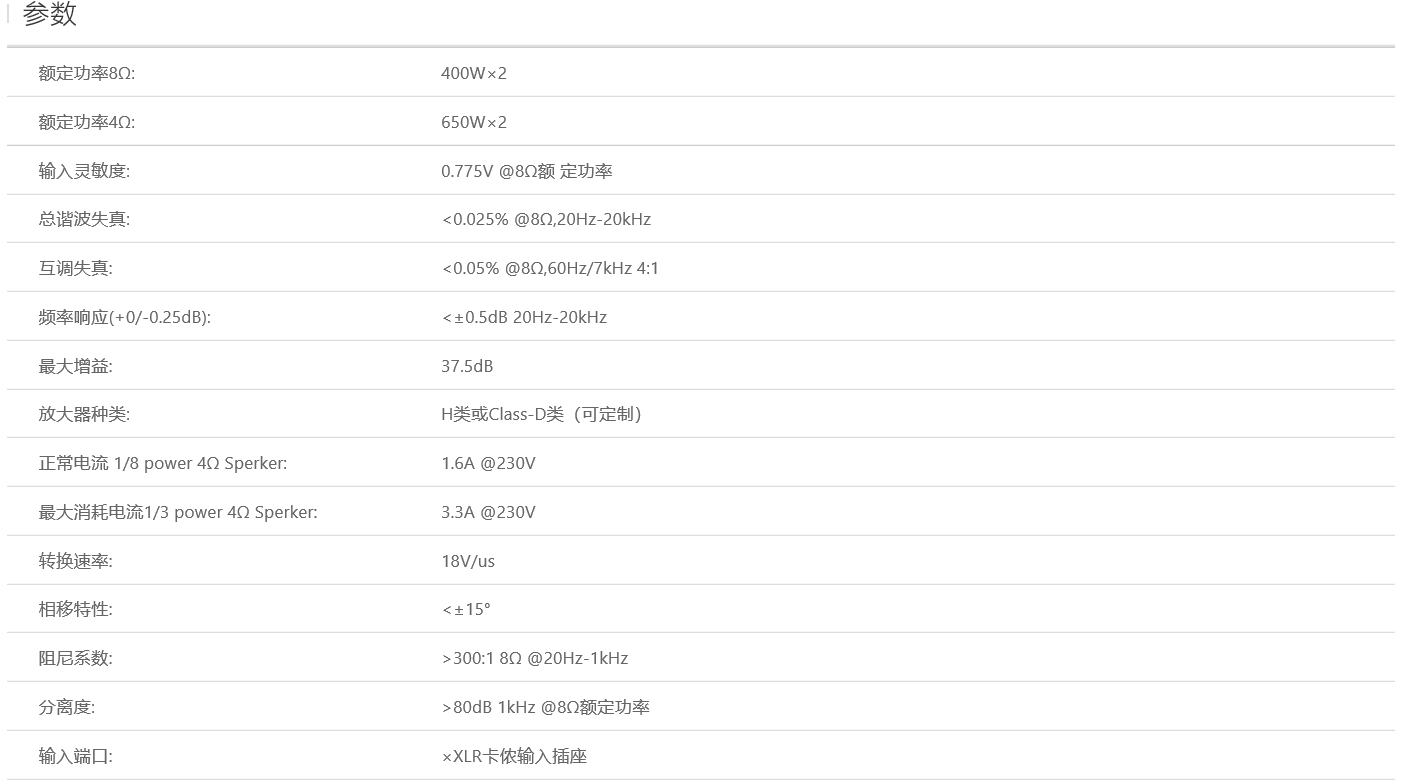Select the 分离度 row label

click(67, 707)
